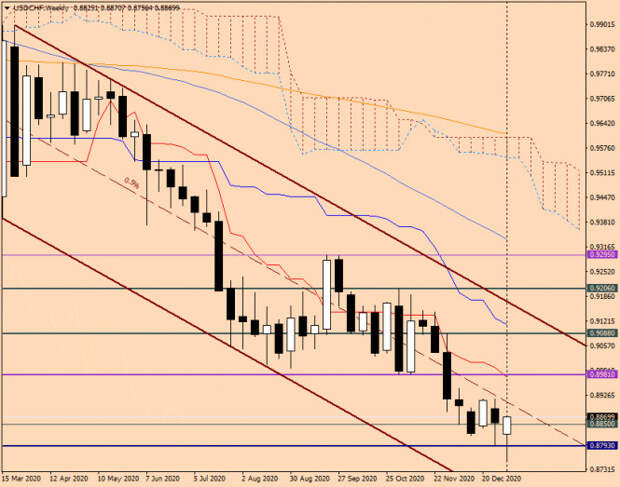Click the 30 Aug 2020 date label
The height and width of the screenshot is (487, 620).
[309, 478]
